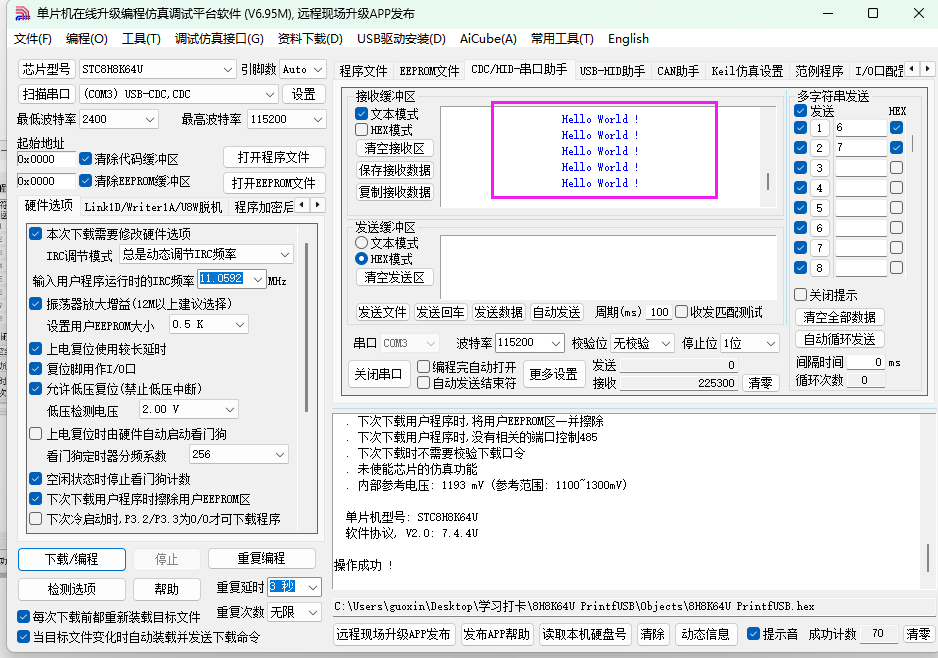Open the Link1D/Writer1A/U8W脱机 tab
This screenshot has width=938, height=658.
tap(153, 207)
